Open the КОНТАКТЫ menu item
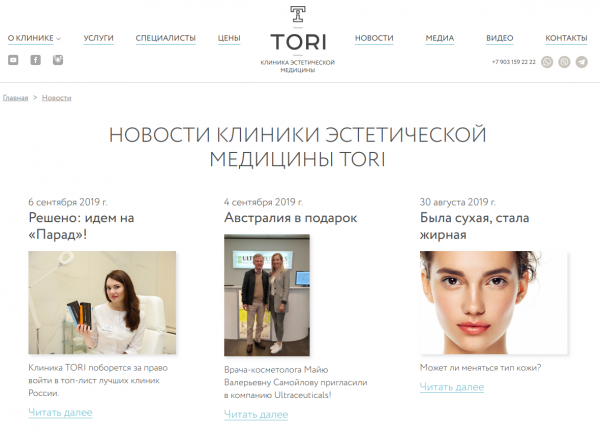The width and height of the screenshot is (600, 432). (x=566, y=38)
